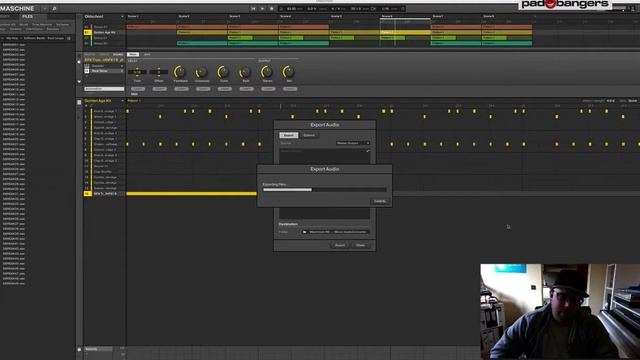The height and width of the screenshot is (360, 640).
Task: Click the bright yellow pattern clip under Scene 6
Action: coord(405,32)
